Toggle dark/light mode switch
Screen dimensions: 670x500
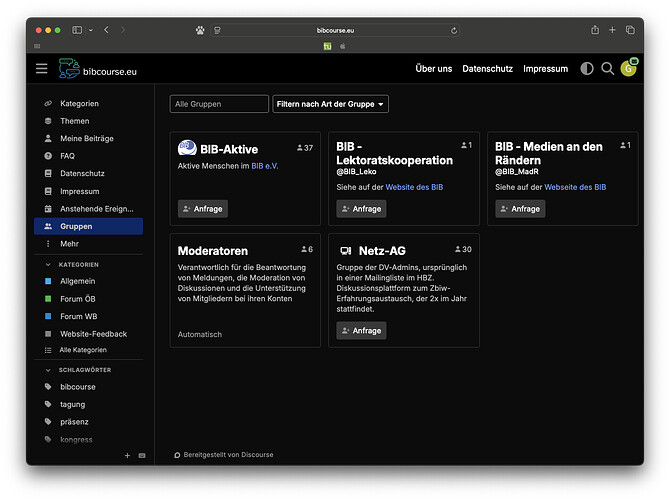586,69
